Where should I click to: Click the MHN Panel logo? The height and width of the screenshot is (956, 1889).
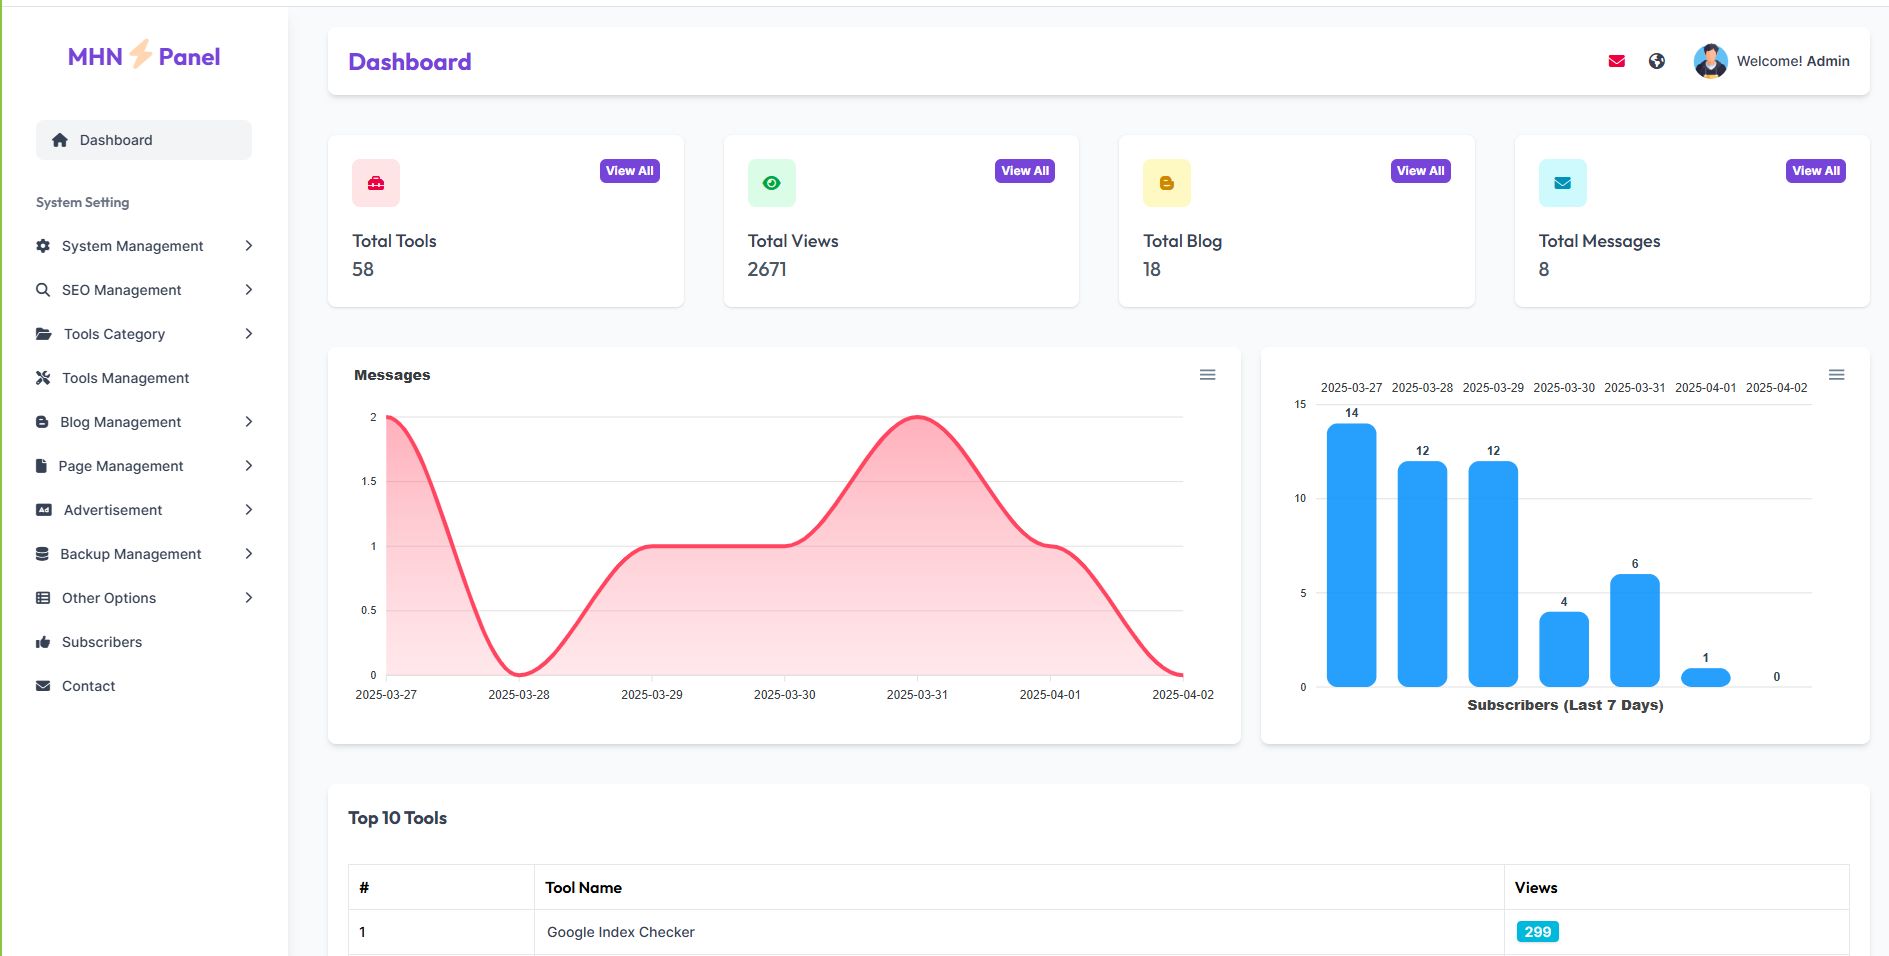coord(144,56)
